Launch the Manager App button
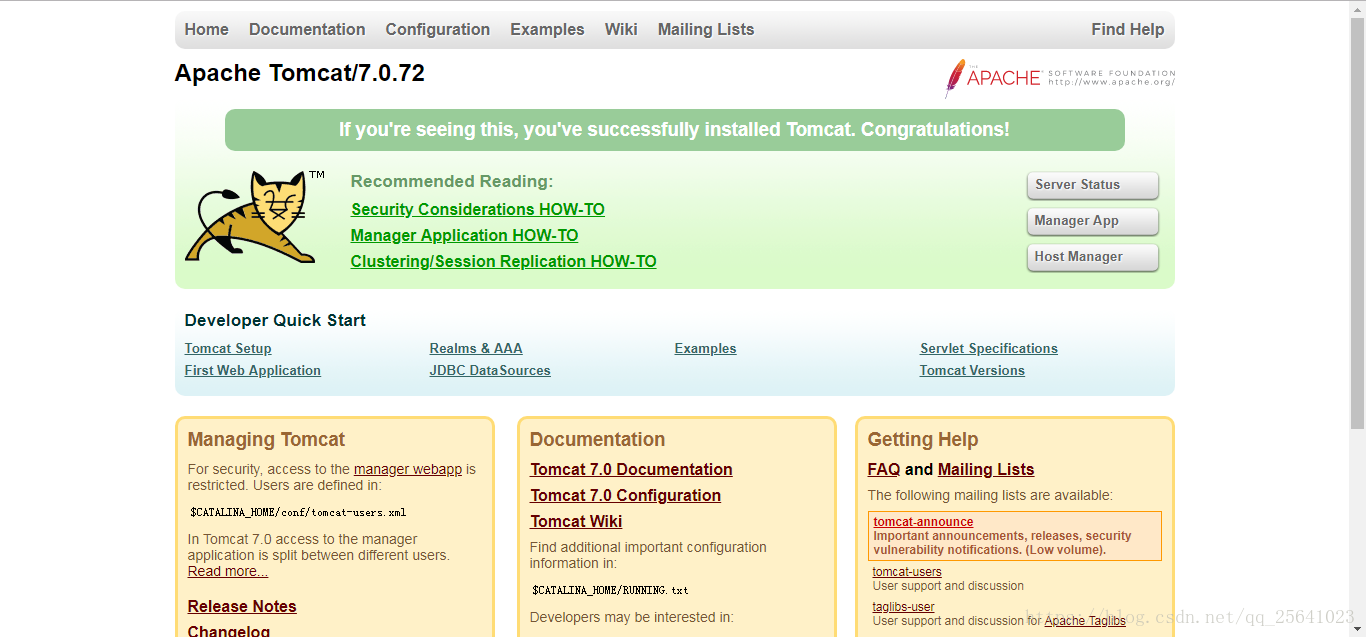Image resolution: width=1366 pixels, height=637 pixels. pos(1092,221)
